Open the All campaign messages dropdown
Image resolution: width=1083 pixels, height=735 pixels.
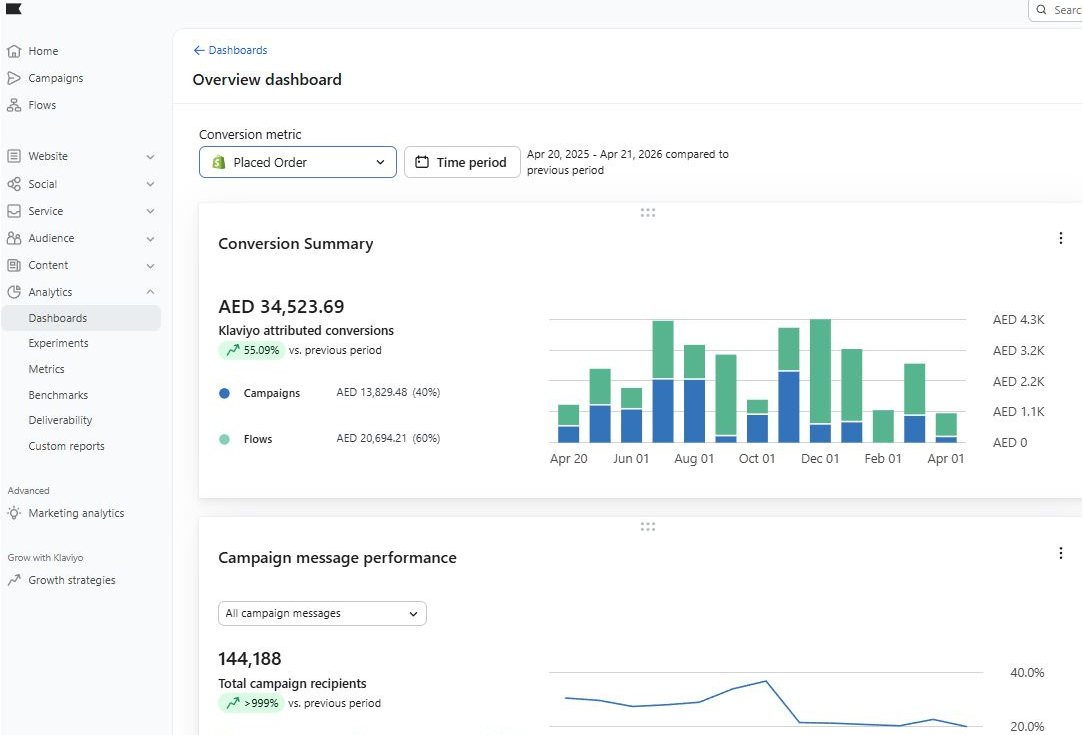pyautogui.click(x=322, y=613)
